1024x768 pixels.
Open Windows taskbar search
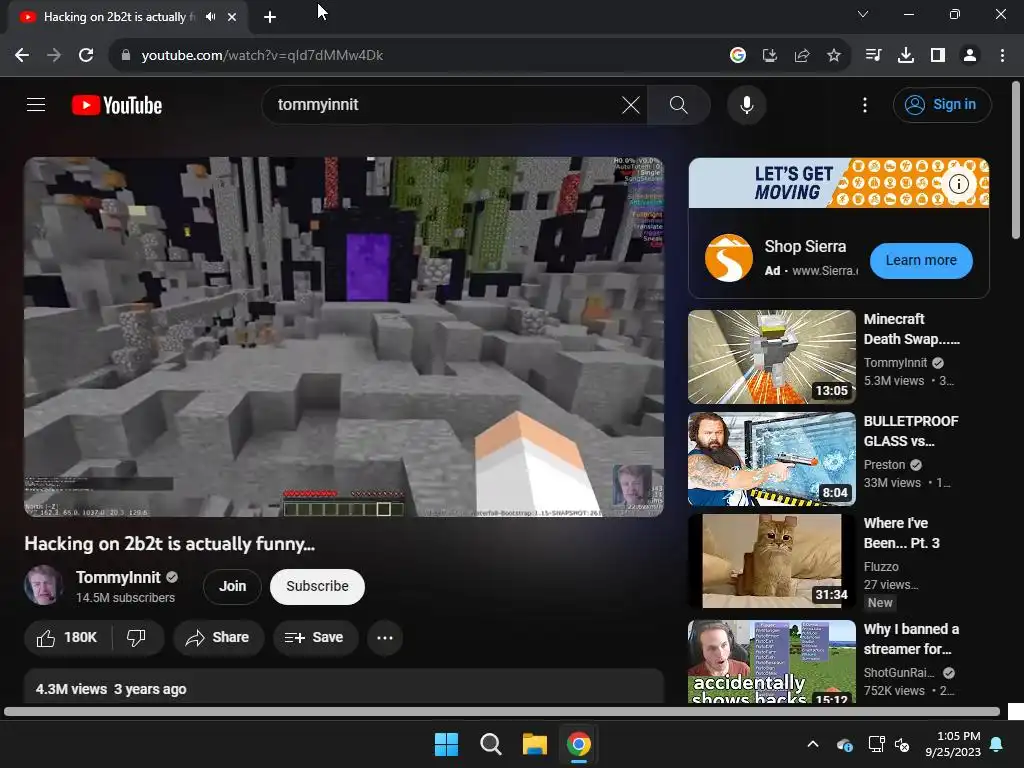point(490,744)
